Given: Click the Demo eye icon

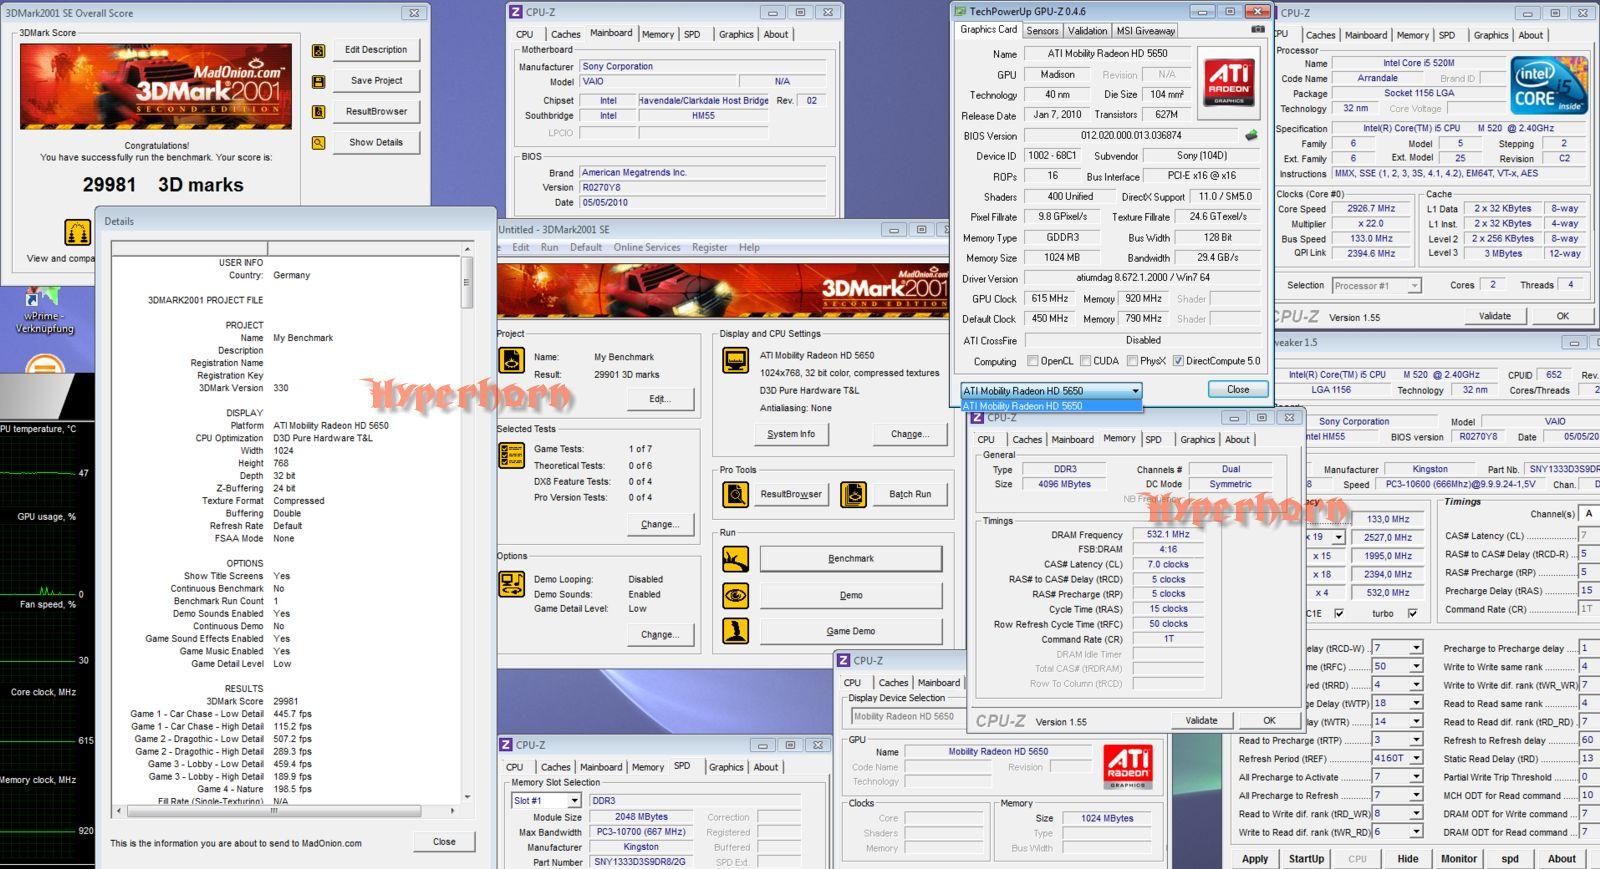Looking at the screenshot, I should pyautogui.click(x=736, y=595).
